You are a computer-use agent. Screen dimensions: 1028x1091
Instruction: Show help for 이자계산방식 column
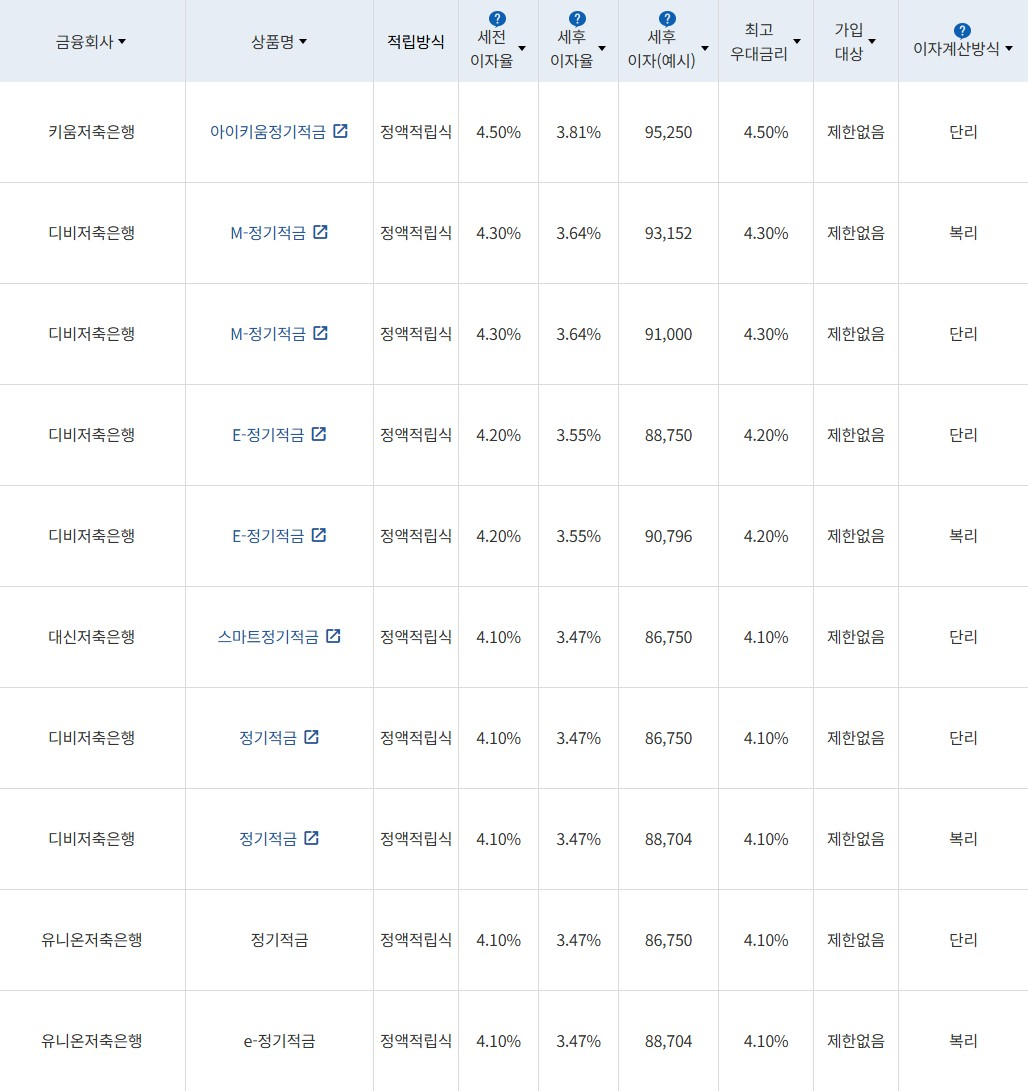(x=962, y=31)
